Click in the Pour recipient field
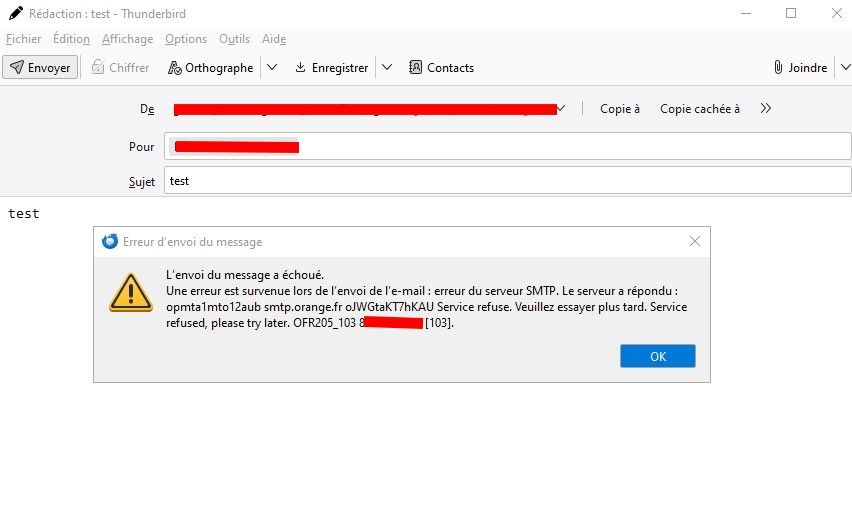 pyautogui.click(x=508, y=147)
